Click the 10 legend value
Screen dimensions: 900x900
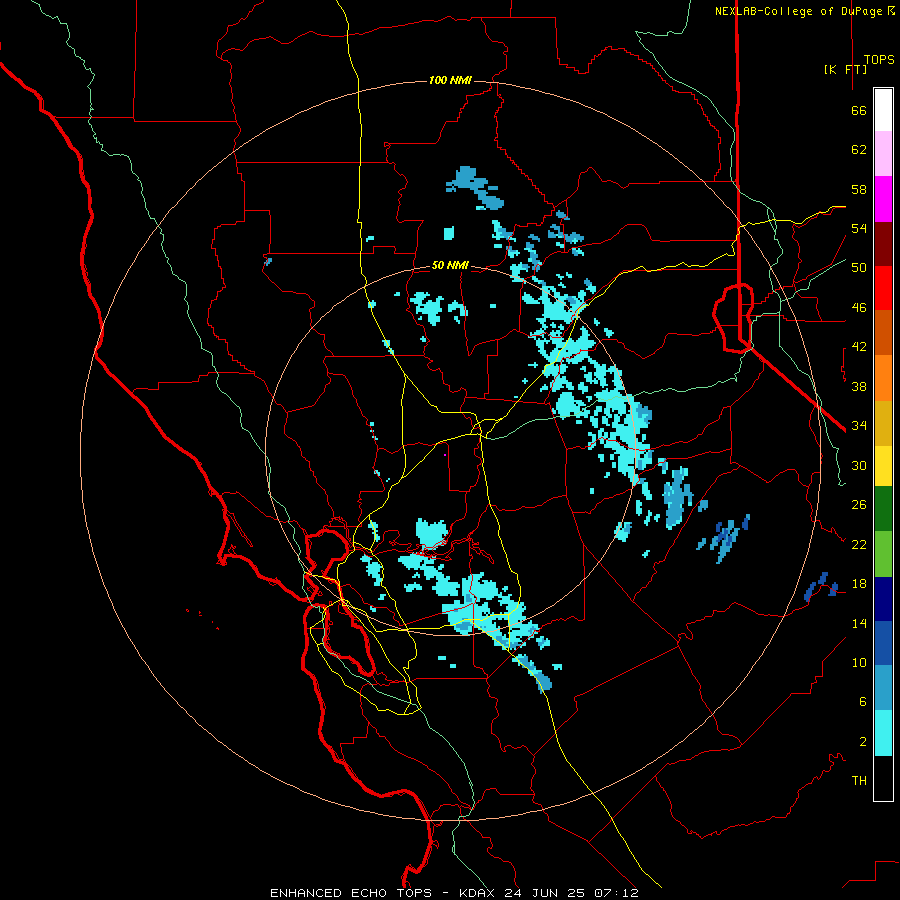[859, 662]
